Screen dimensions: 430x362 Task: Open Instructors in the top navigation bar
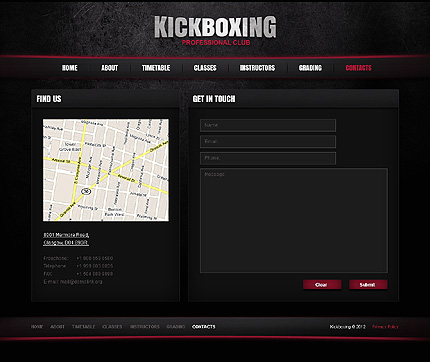click(257, 68)
